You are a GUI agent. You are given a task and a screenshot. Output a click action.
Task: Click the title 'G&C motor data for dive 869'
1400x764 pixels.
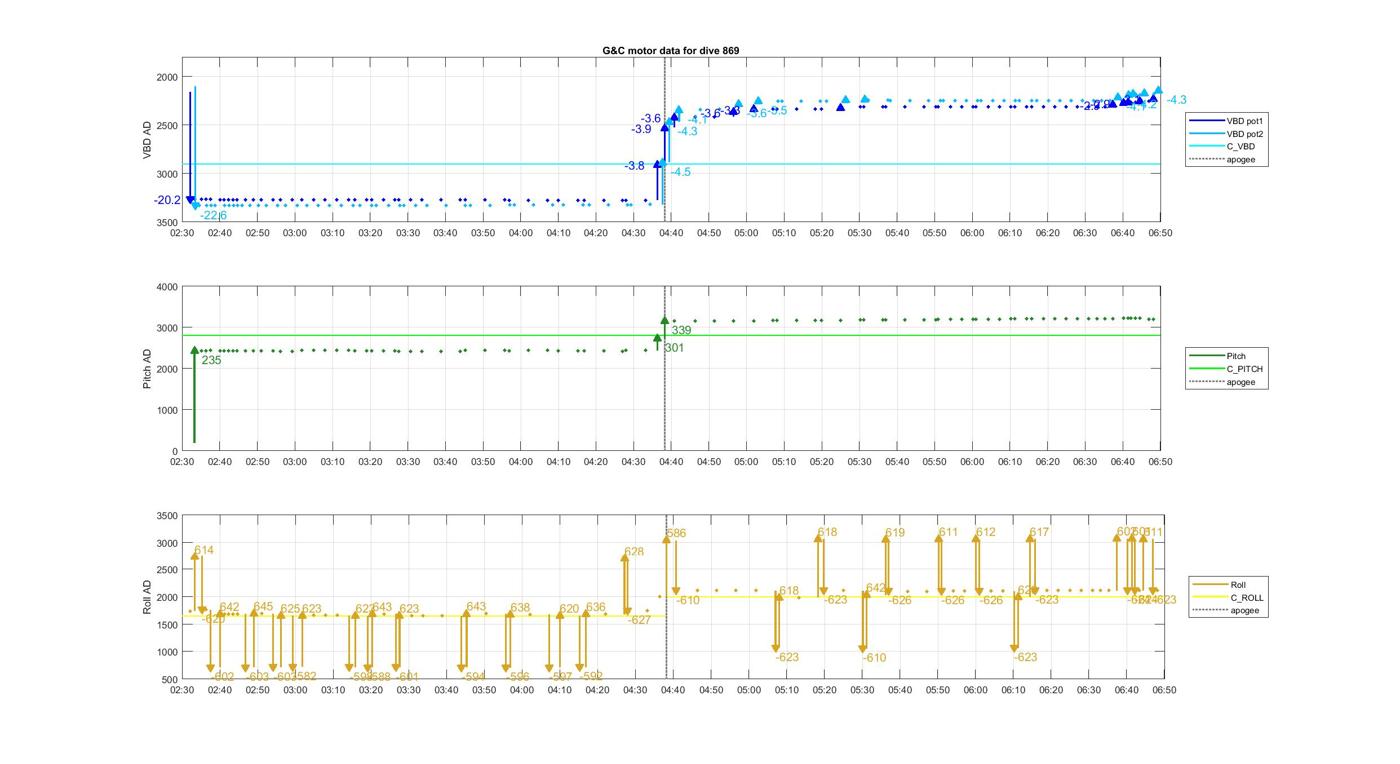(x=671, y=50)
